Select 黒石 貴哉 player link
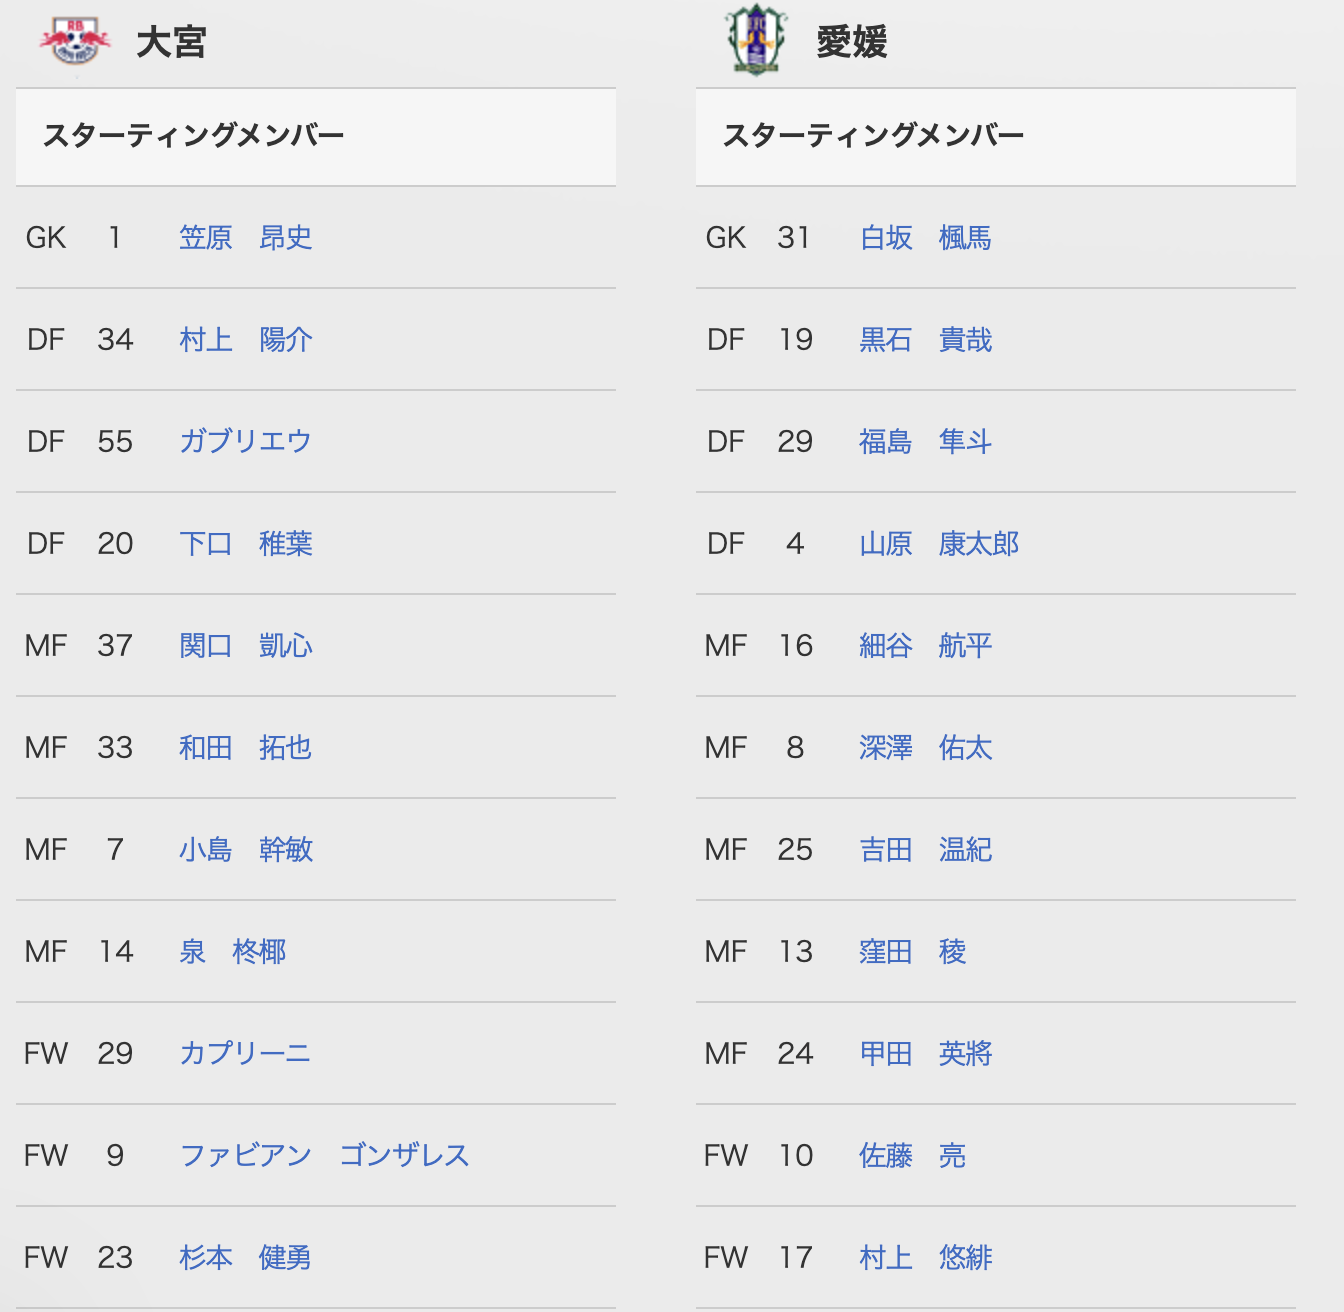 tap(926, 339)
